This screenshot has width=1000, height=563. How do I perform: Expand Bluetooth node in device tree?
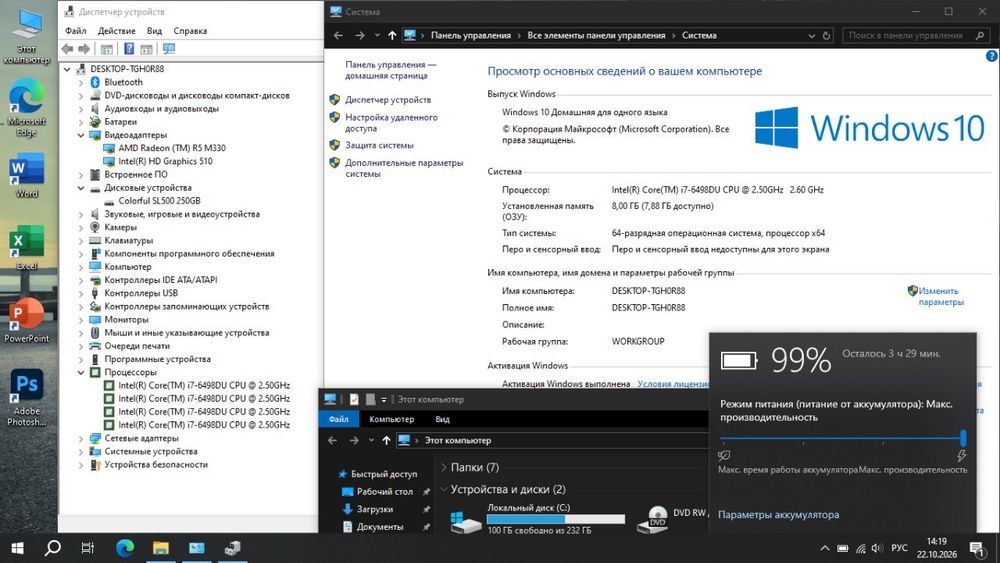[x=81, y=82]
